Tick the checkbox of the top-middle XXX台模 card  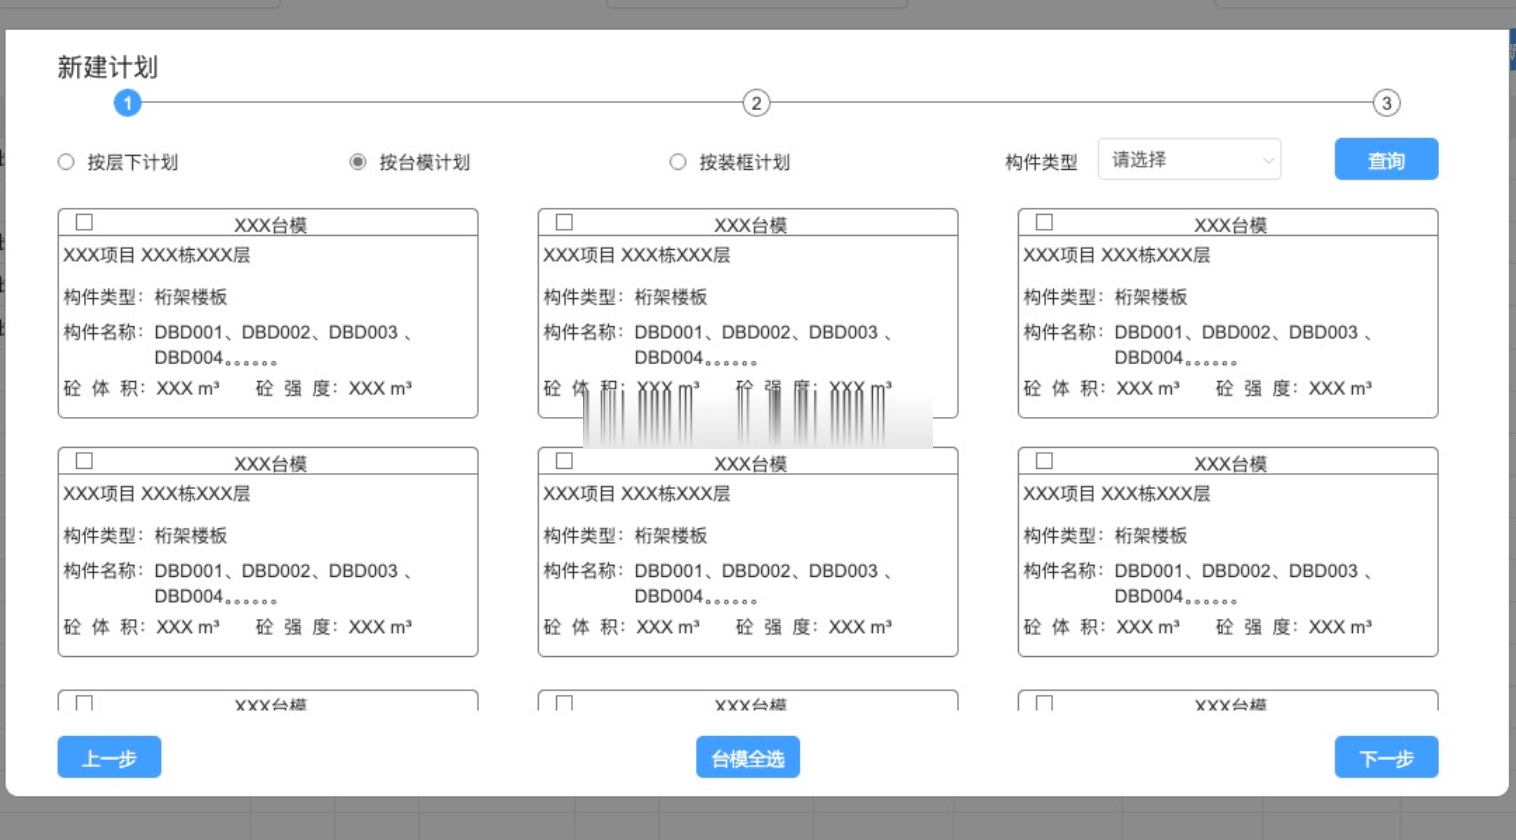[564, 222]
